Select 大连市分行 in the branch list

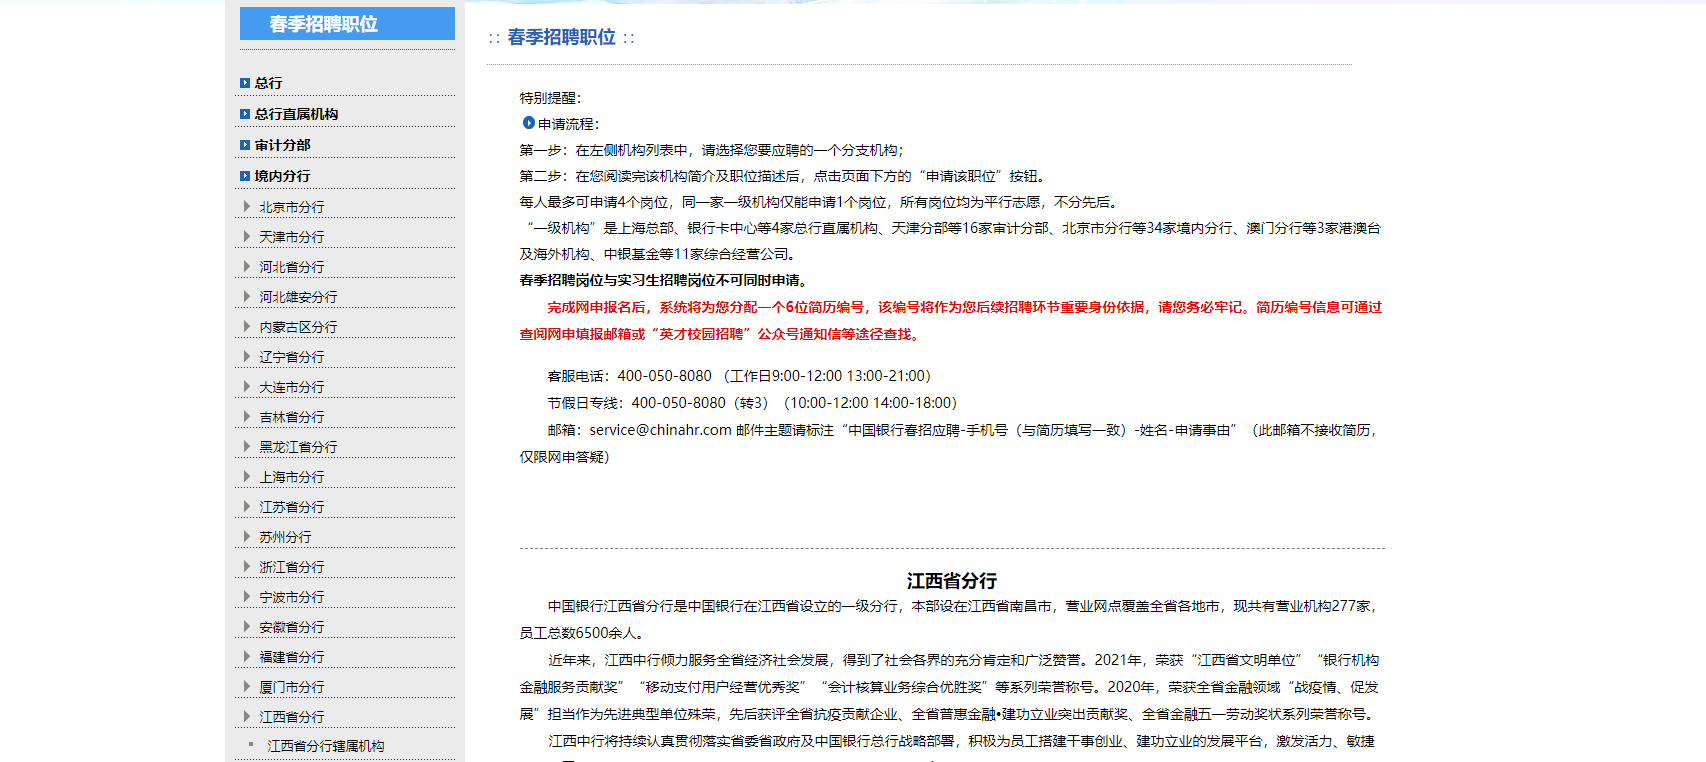click(x=292, y=387)
